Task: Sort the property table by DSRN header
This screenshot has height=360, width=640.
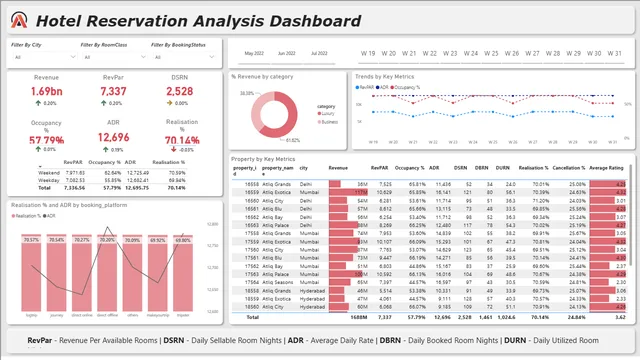Action: (460, 168)
